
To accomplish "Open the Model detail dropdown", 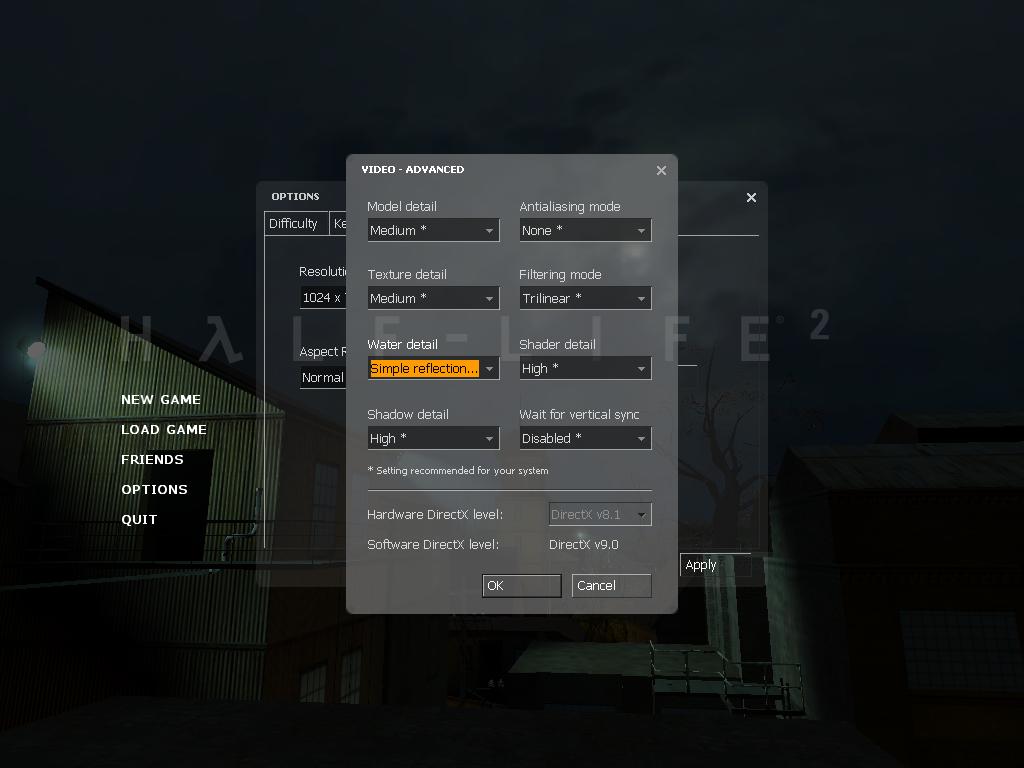I will tap(433, 230).
